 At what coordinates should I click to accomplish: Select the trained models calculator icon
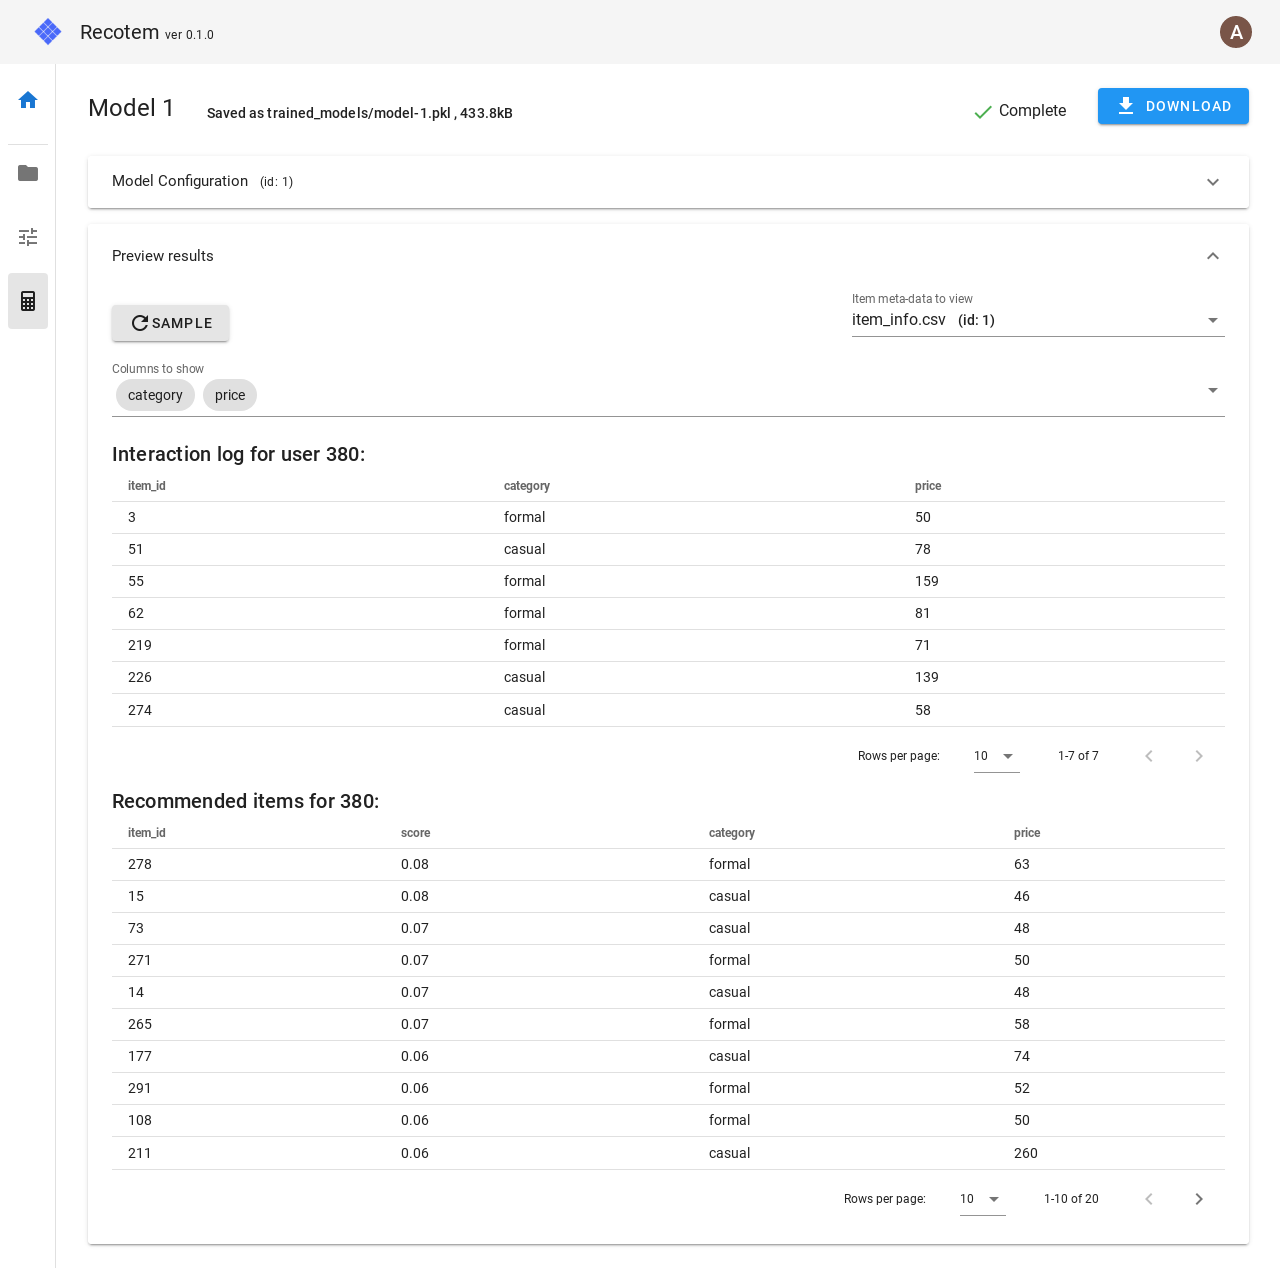(27, 301)
